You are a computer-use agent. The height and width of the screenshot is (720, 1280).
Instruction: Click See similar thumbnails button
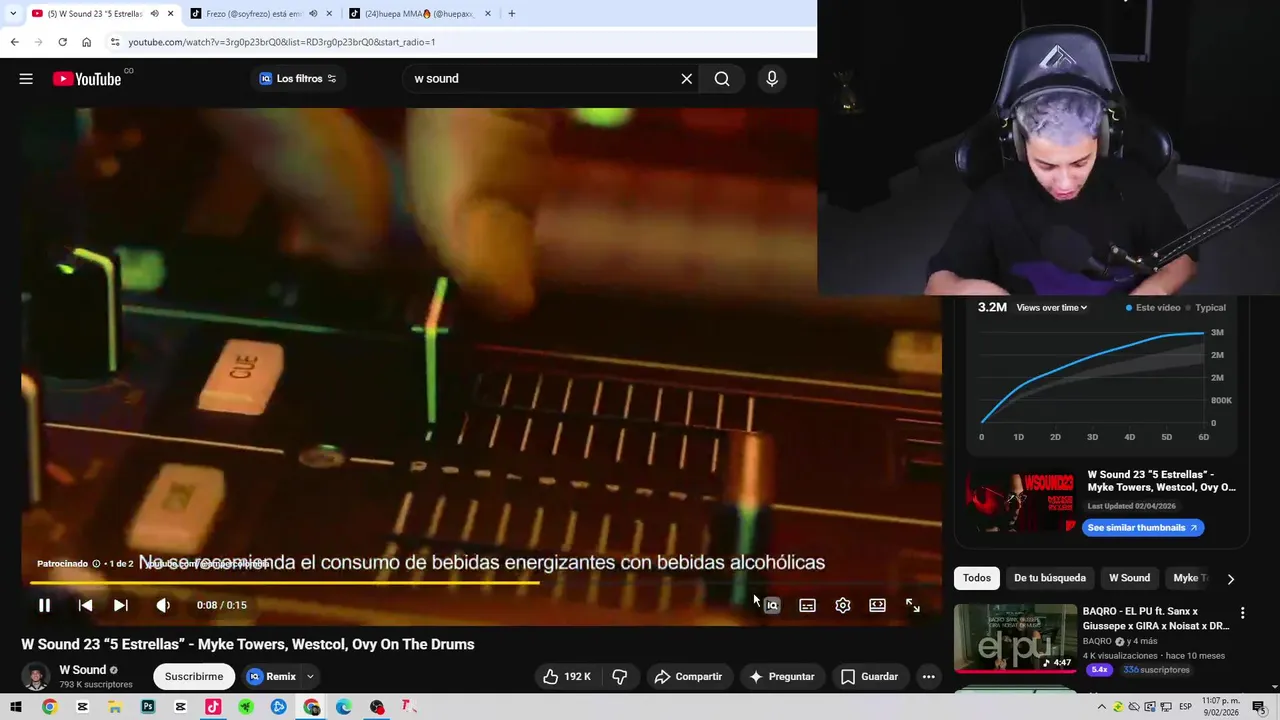coord(1142,528)
